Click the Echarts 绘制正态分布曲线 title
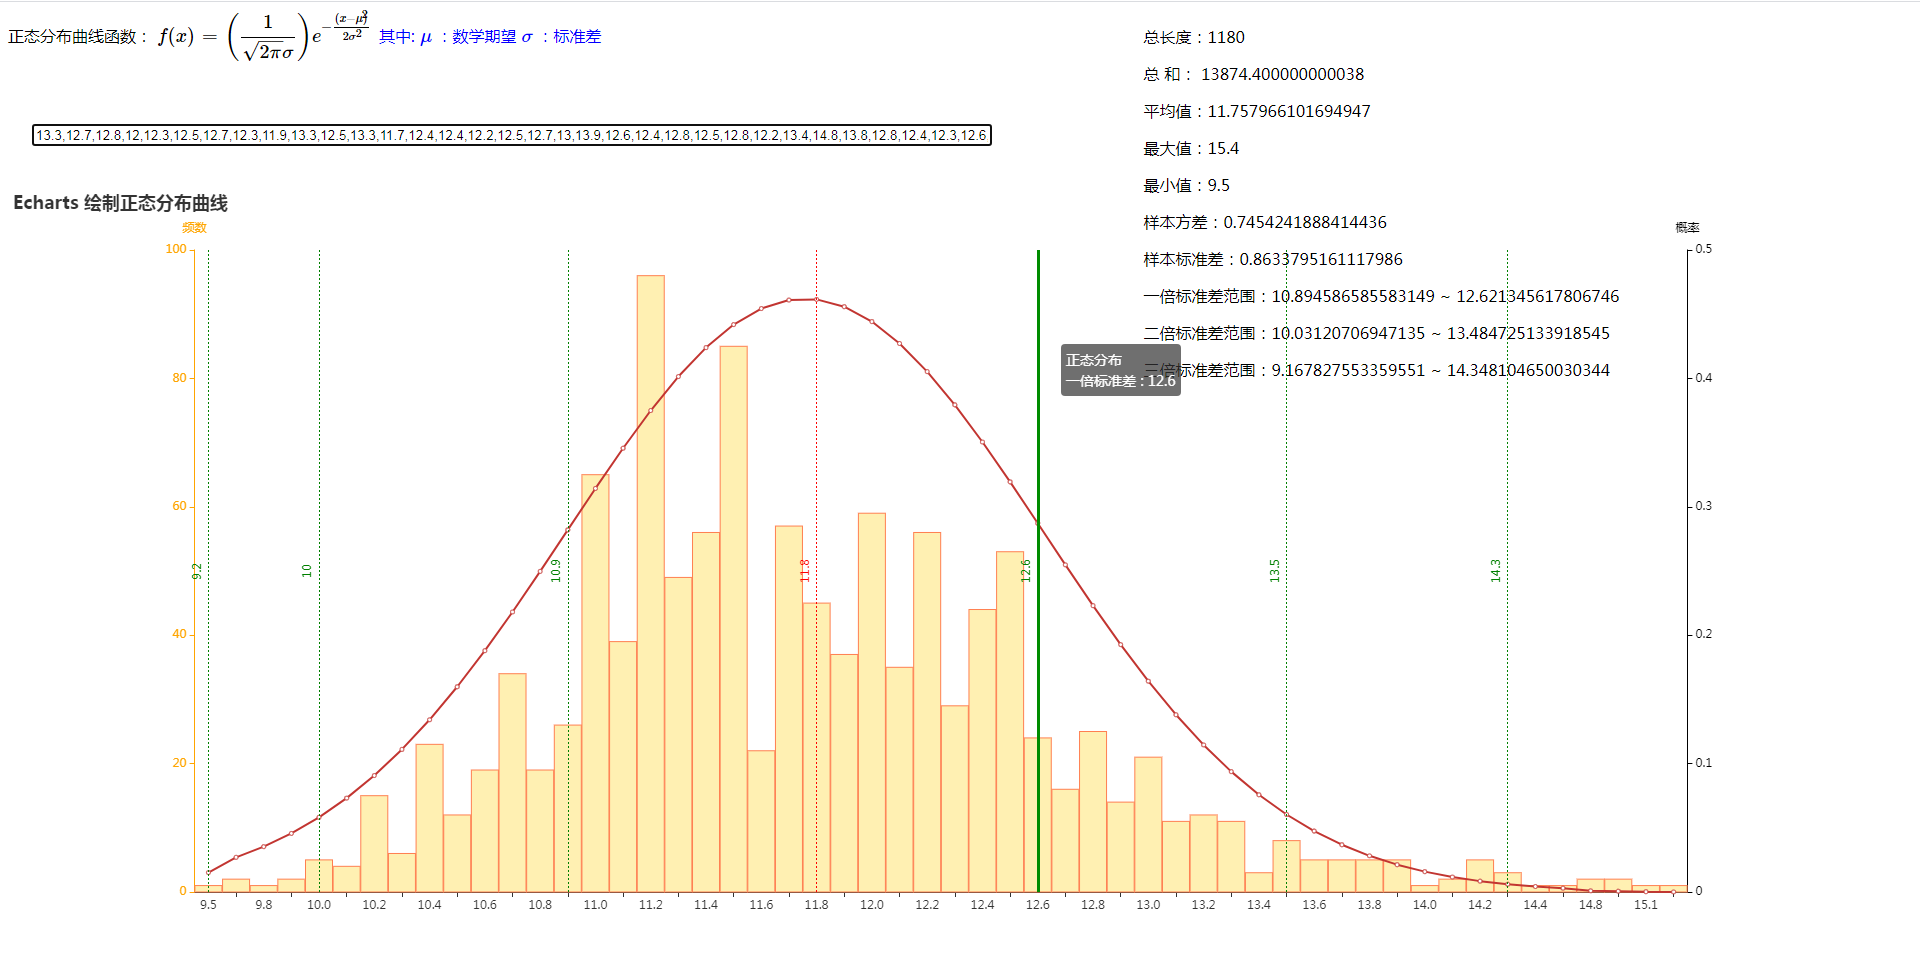 coord(120,203)
